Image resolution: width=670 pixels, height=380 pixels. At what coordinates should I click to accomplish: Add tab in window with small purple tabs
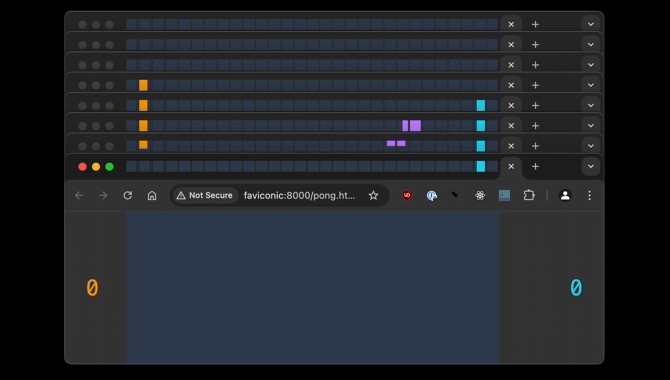pyautogui.click(x=535, y=146)
